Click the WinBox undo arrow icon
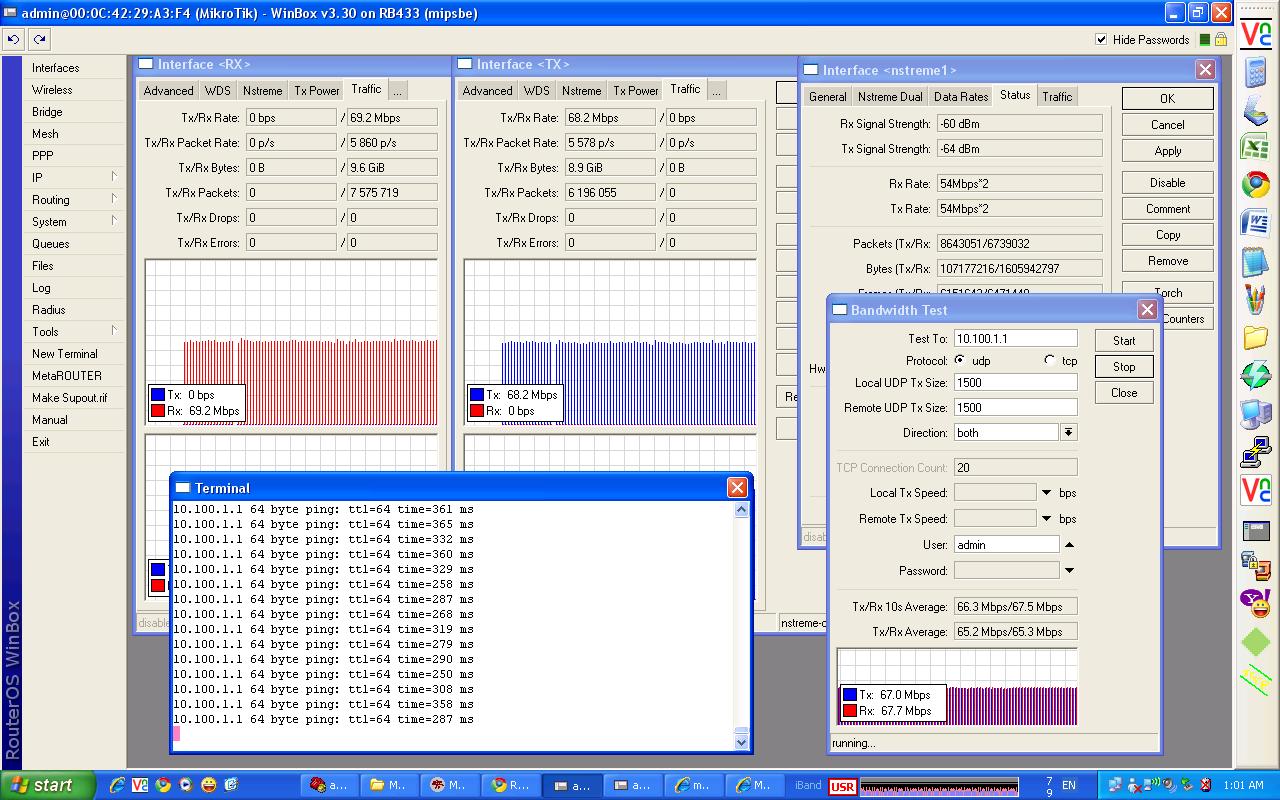 click(x=13, y=39)
